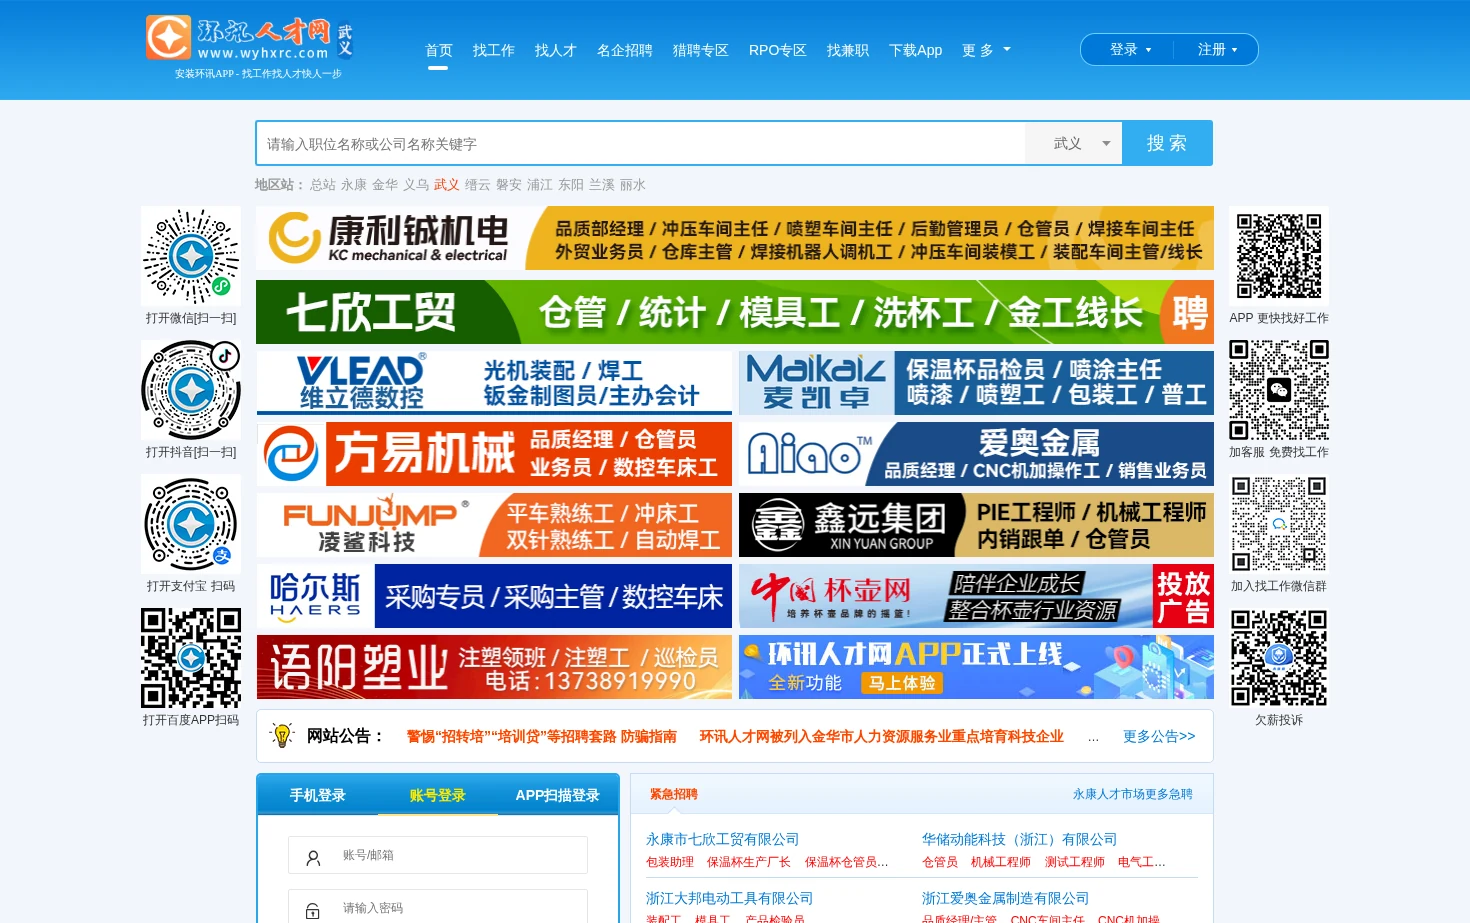Click the 环讯人才网 site logo
Viewport: 1470px width, 923px height.
tap(249, 39)
